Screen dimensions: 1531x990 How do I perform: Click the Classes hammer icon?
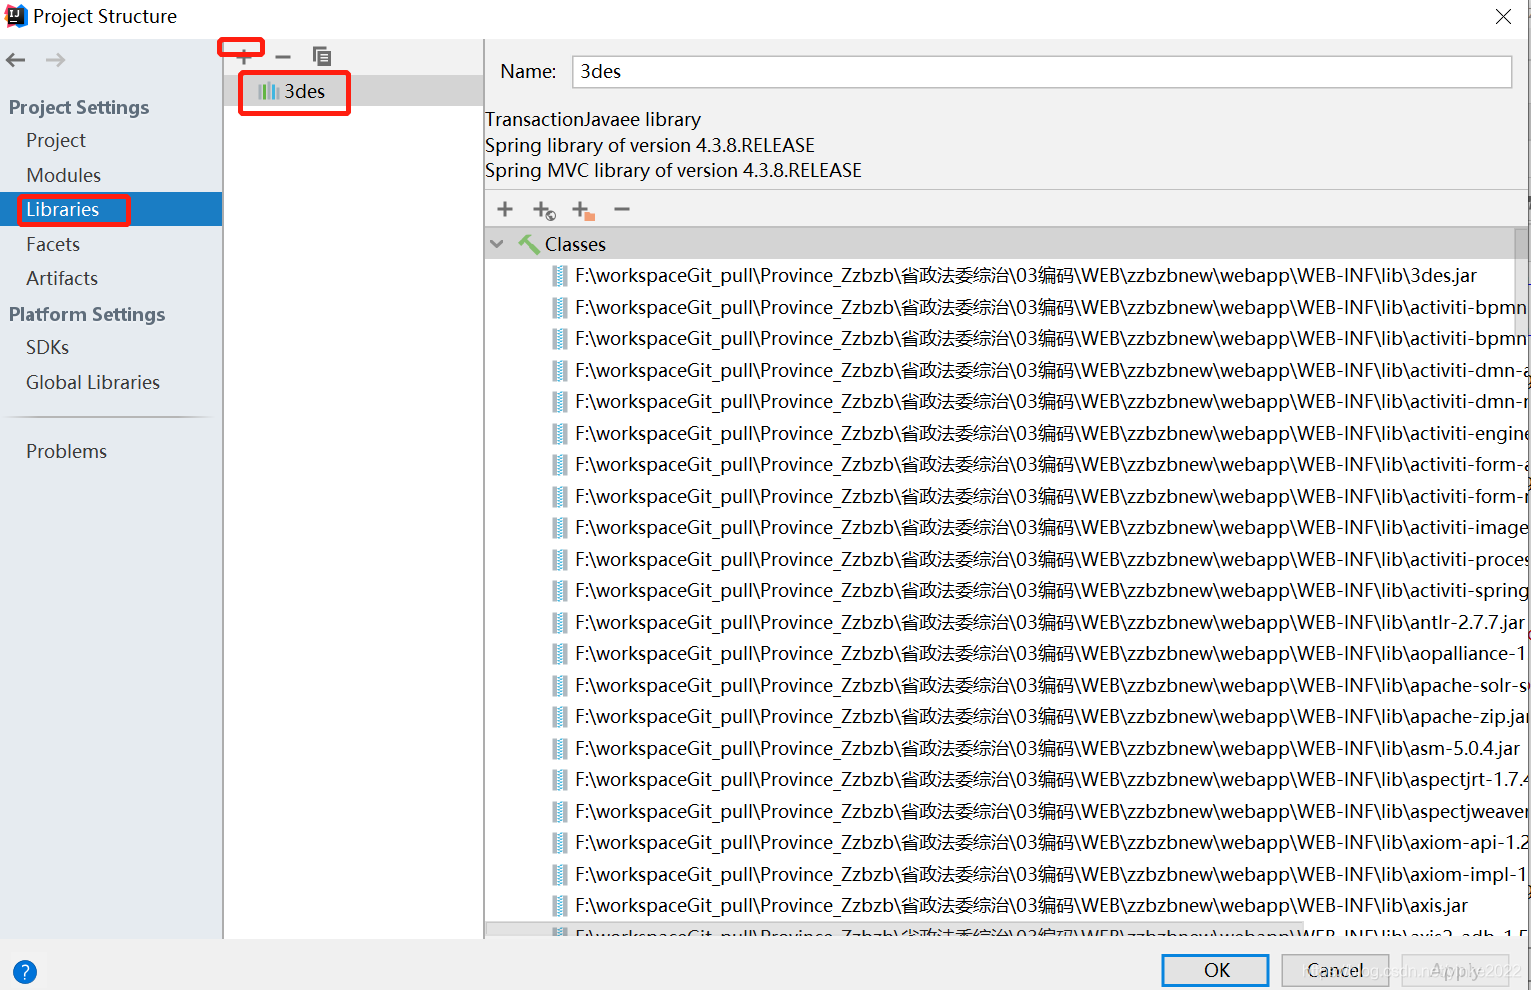(529, 244)
